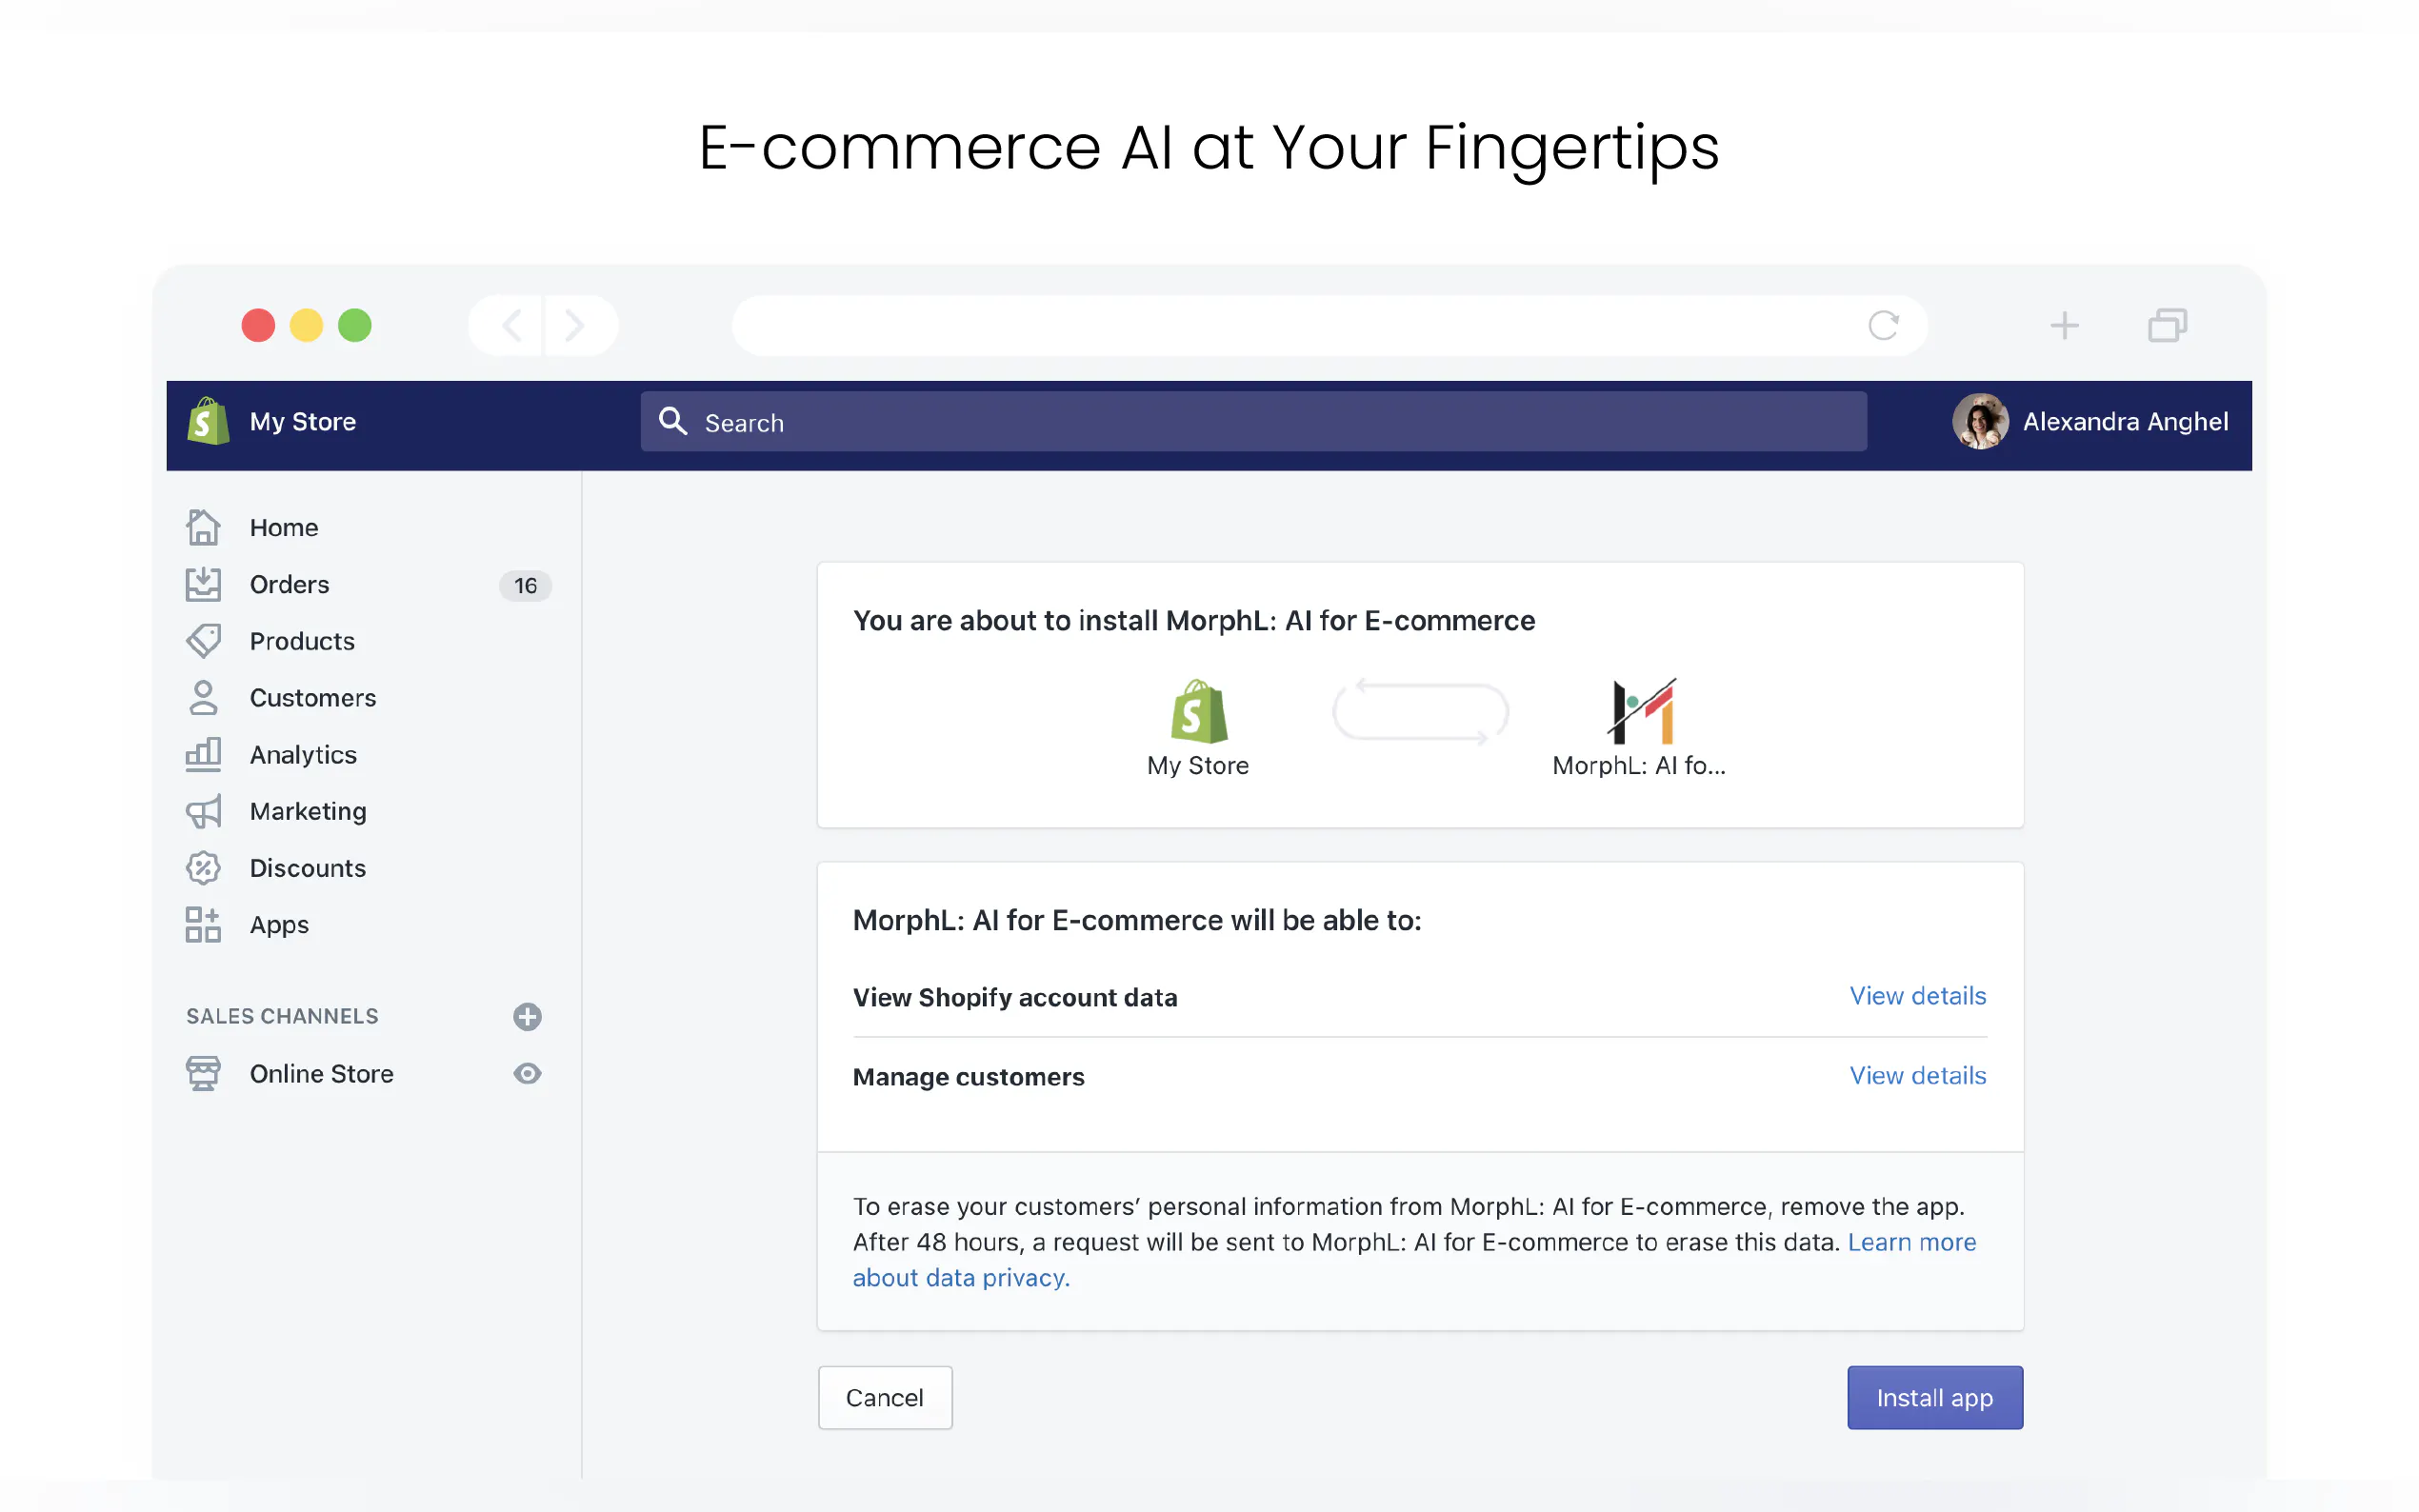
Task: Click the browser reload icon
Action: pos(1882,325)
